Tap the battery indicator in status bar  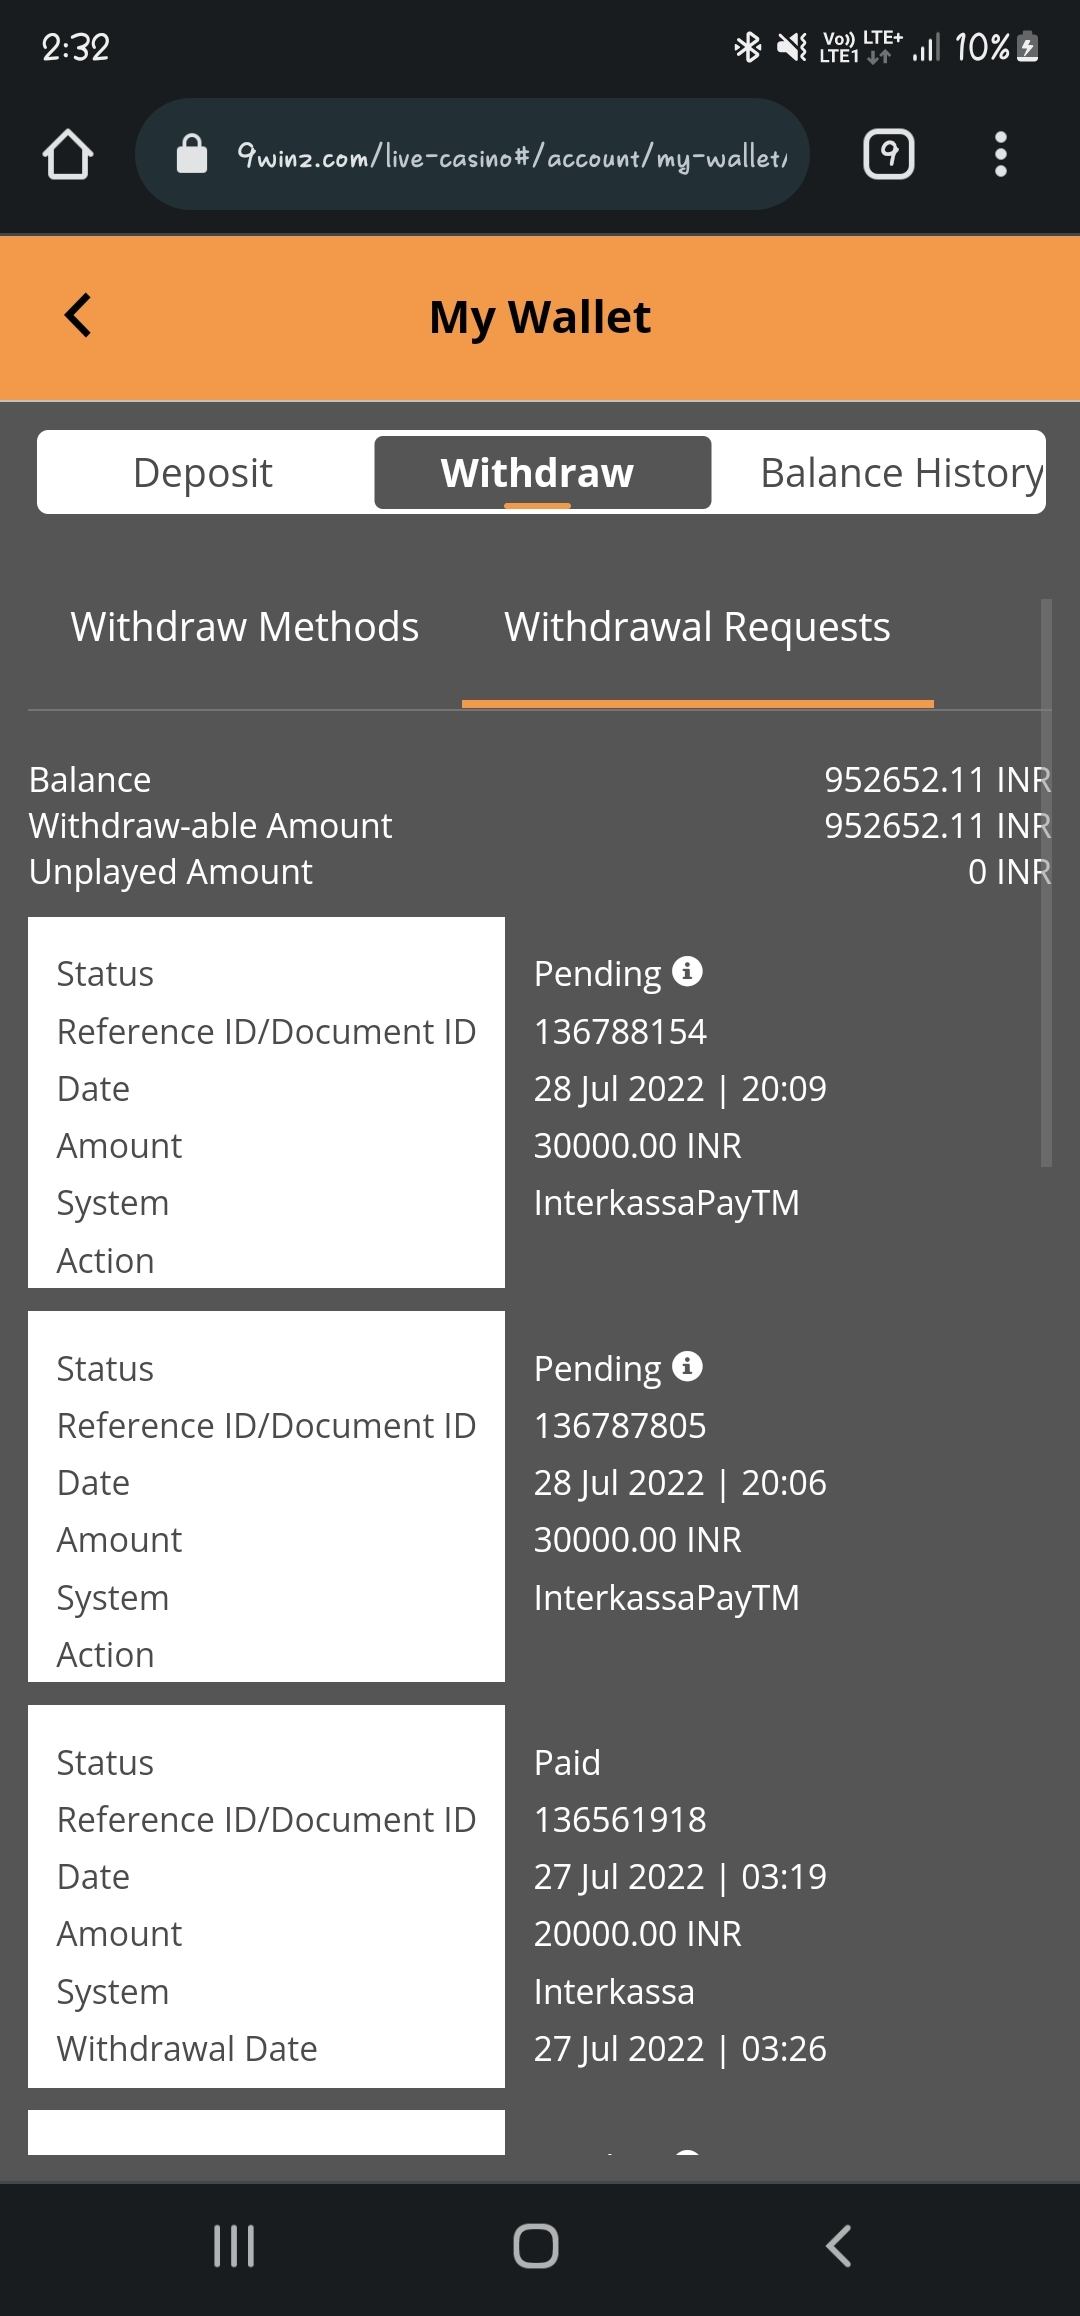[1027, 47]
